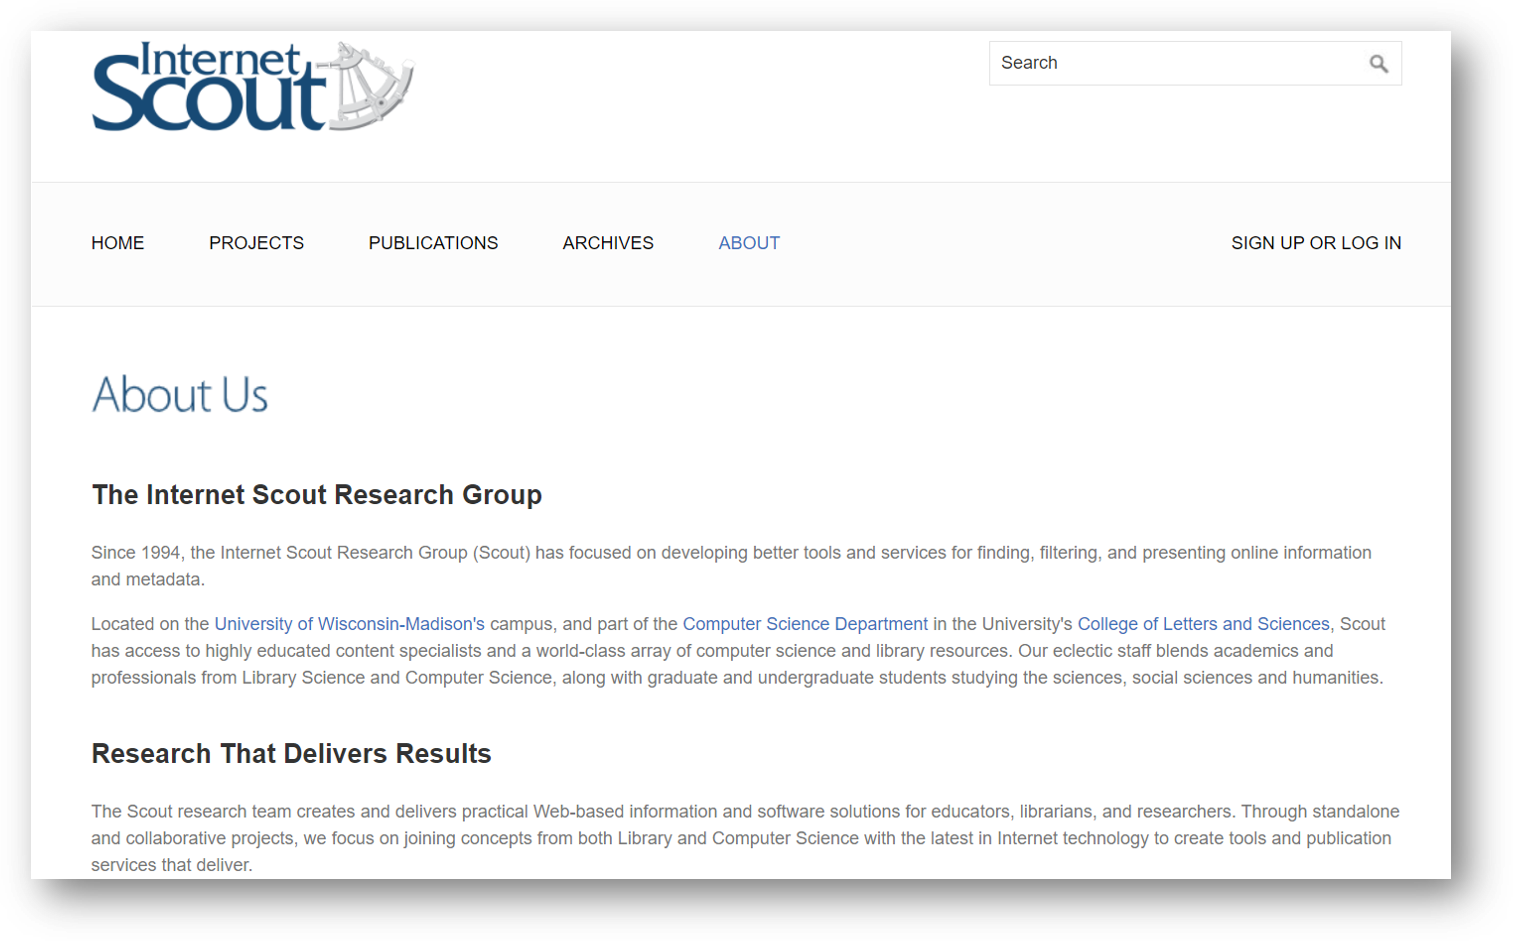Open the PUBLICATIONS navigation menu item
This screenshot has width=1513, height=941.
point(433,243)
